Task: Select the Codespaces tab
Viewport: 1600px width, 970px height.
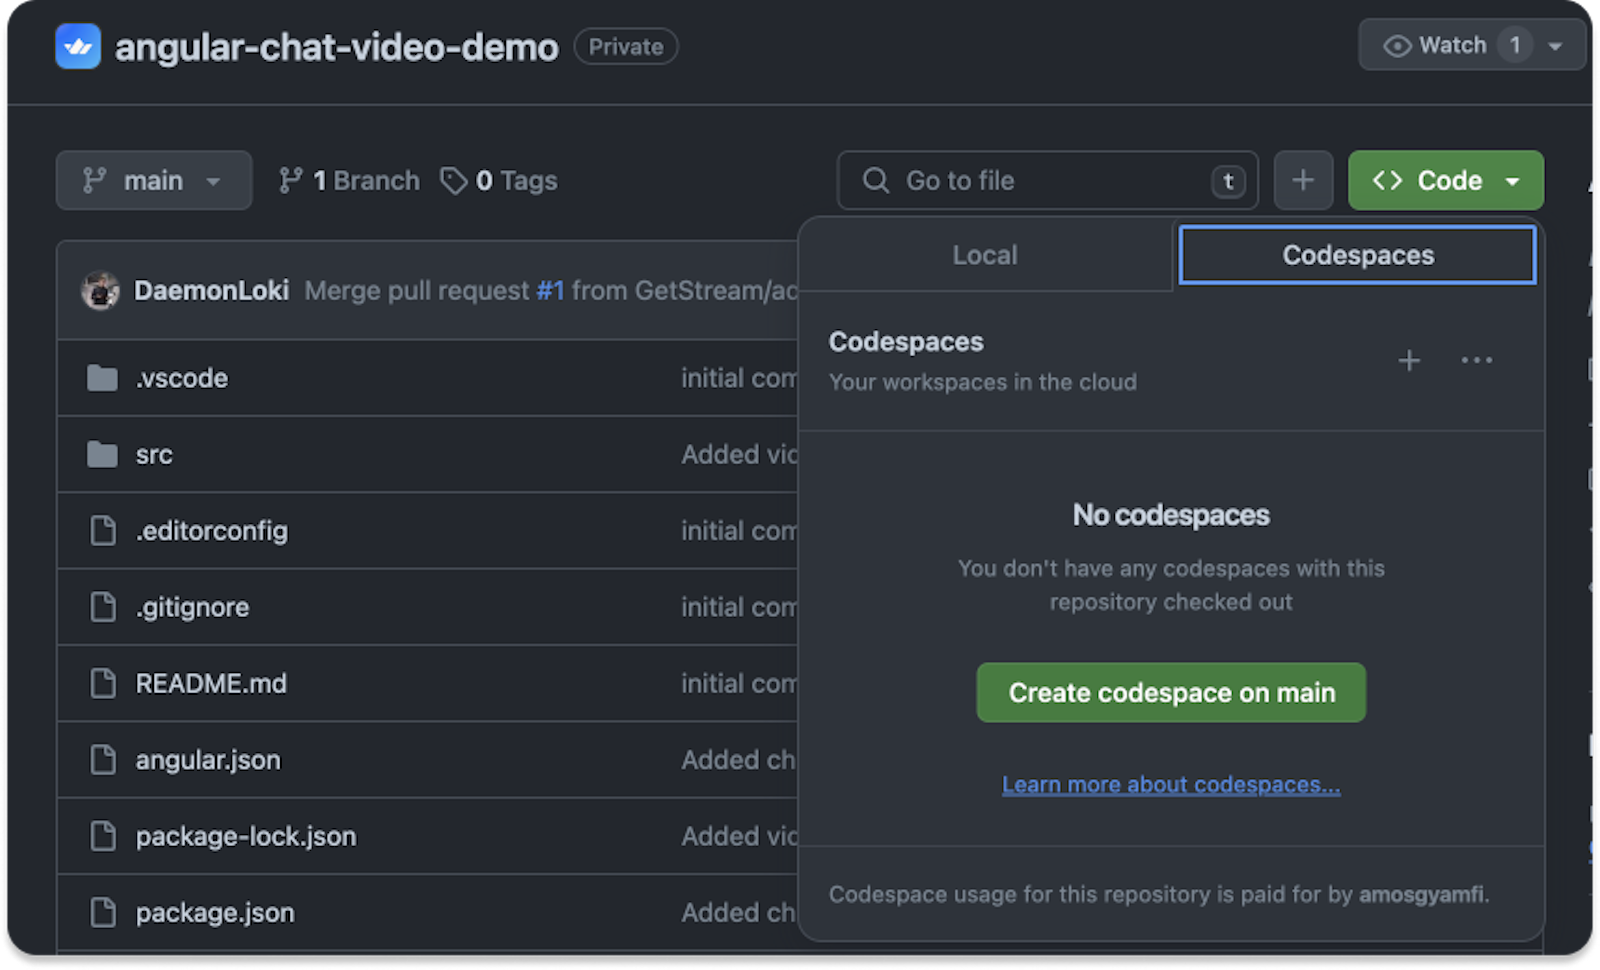Action: [1356, 255]
